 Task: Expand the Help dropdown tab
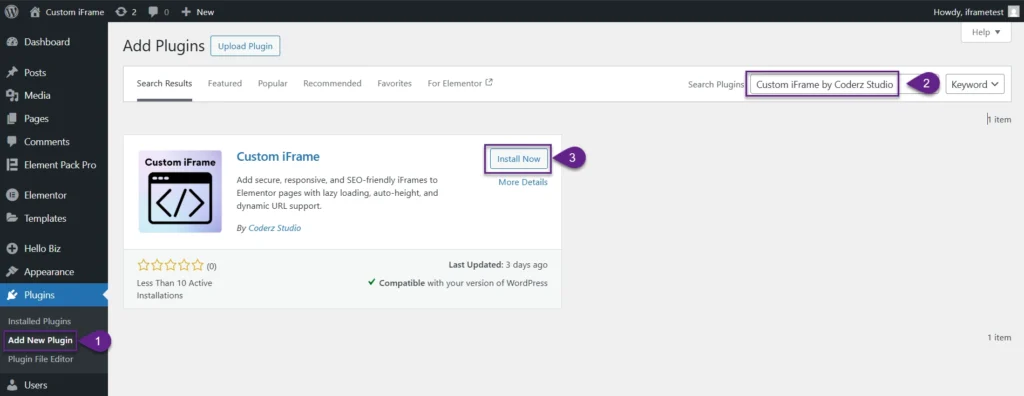click(986, 32)
